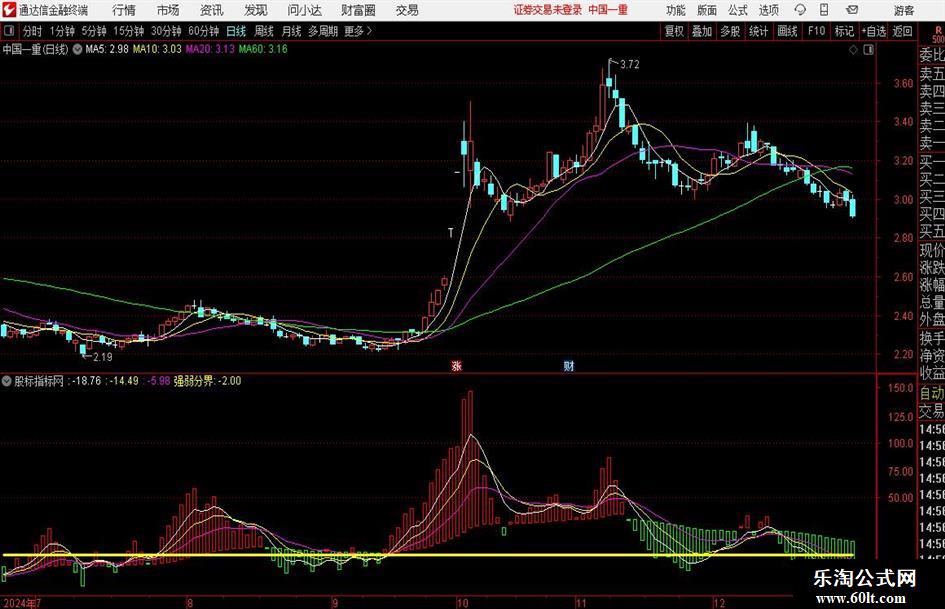The image size is (945, 609).
Task: Click the diamond icon above the price chart
Action: click(853, 50)
